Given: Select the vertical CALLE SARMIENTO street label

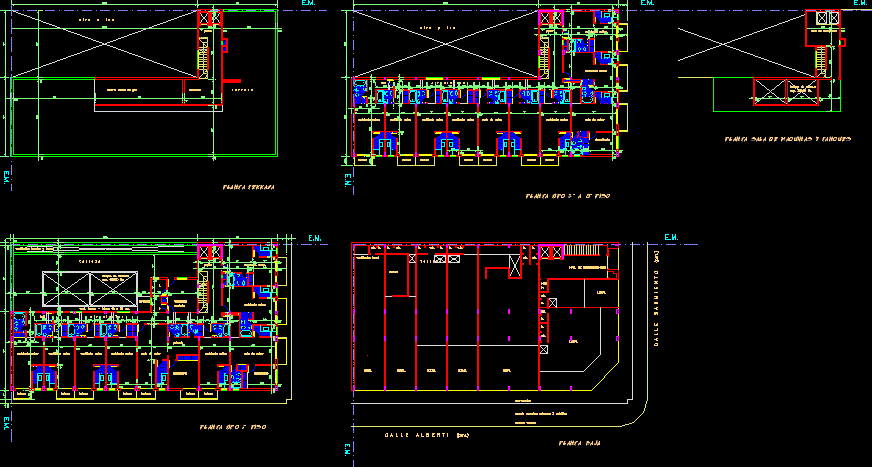Looking at the screenshot, I should [657, 299].
